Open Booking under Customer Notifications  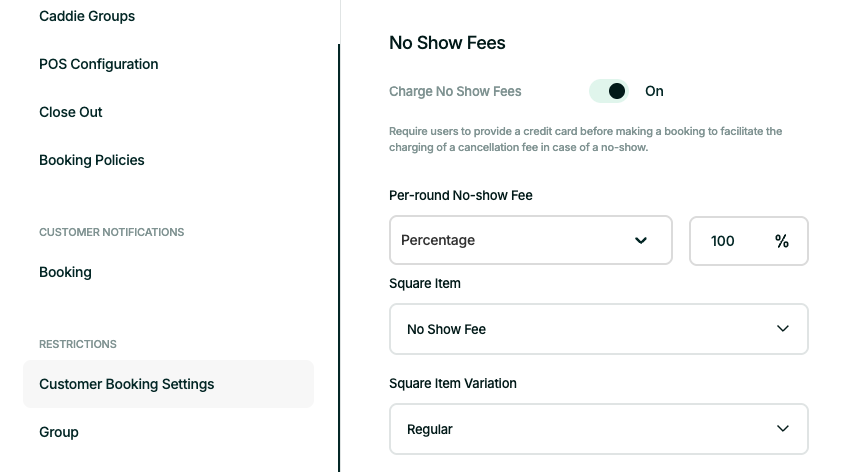[x=65, y=272]
